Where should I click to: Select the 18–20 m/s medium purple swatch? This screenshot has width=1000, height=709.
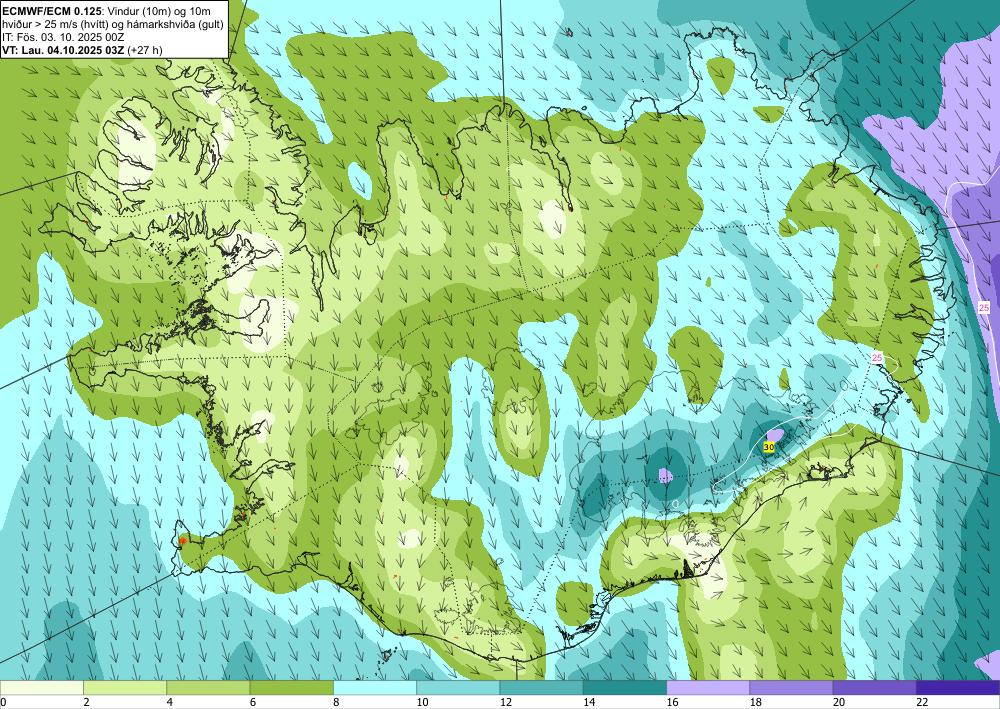point(791,688)
